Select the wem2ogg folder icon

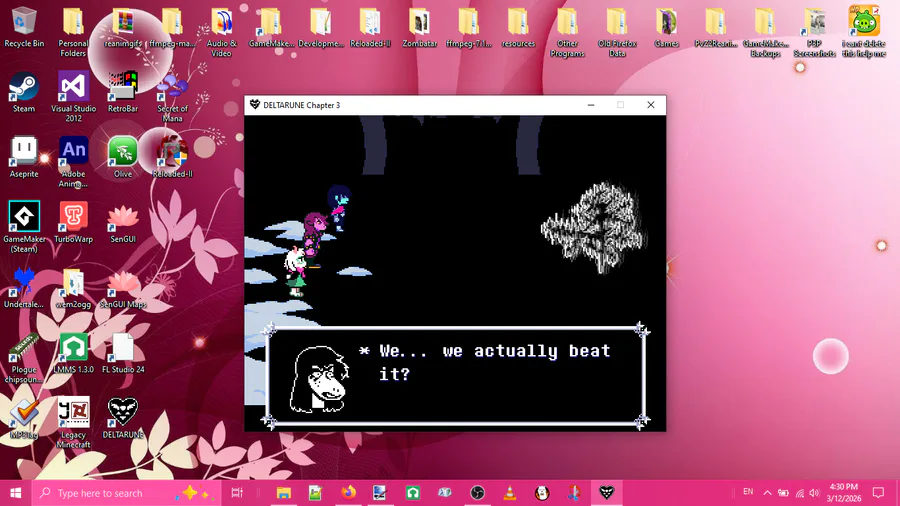(x=73, y=288)
